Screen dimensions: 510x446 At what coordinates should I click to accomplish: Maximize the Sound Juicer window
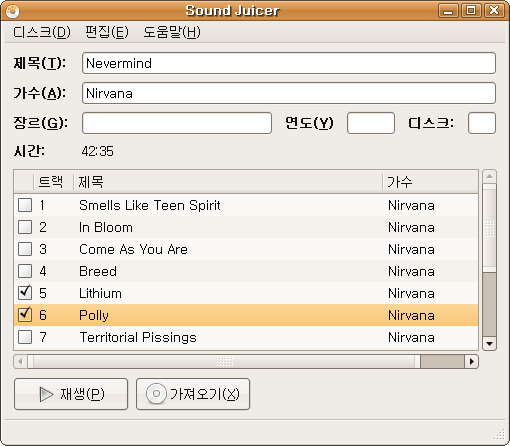coord(471,11)
